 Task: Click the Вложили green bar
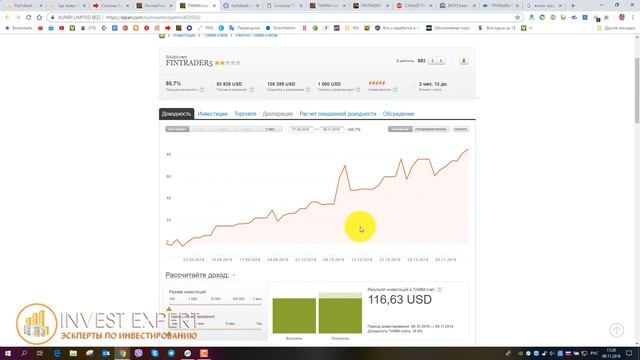click(294, 316)
